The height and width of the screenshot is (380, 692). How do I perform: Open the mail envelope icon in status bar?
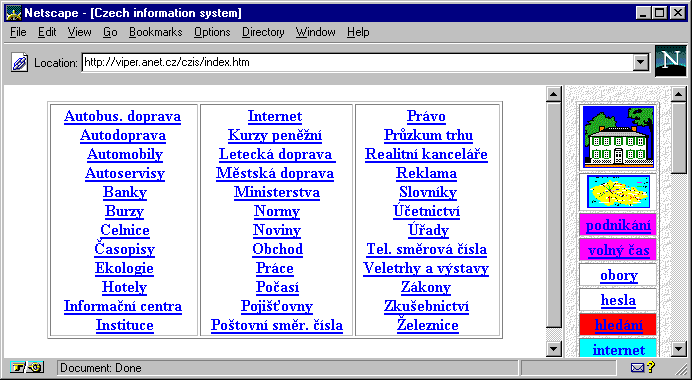(x=637, y=368)
